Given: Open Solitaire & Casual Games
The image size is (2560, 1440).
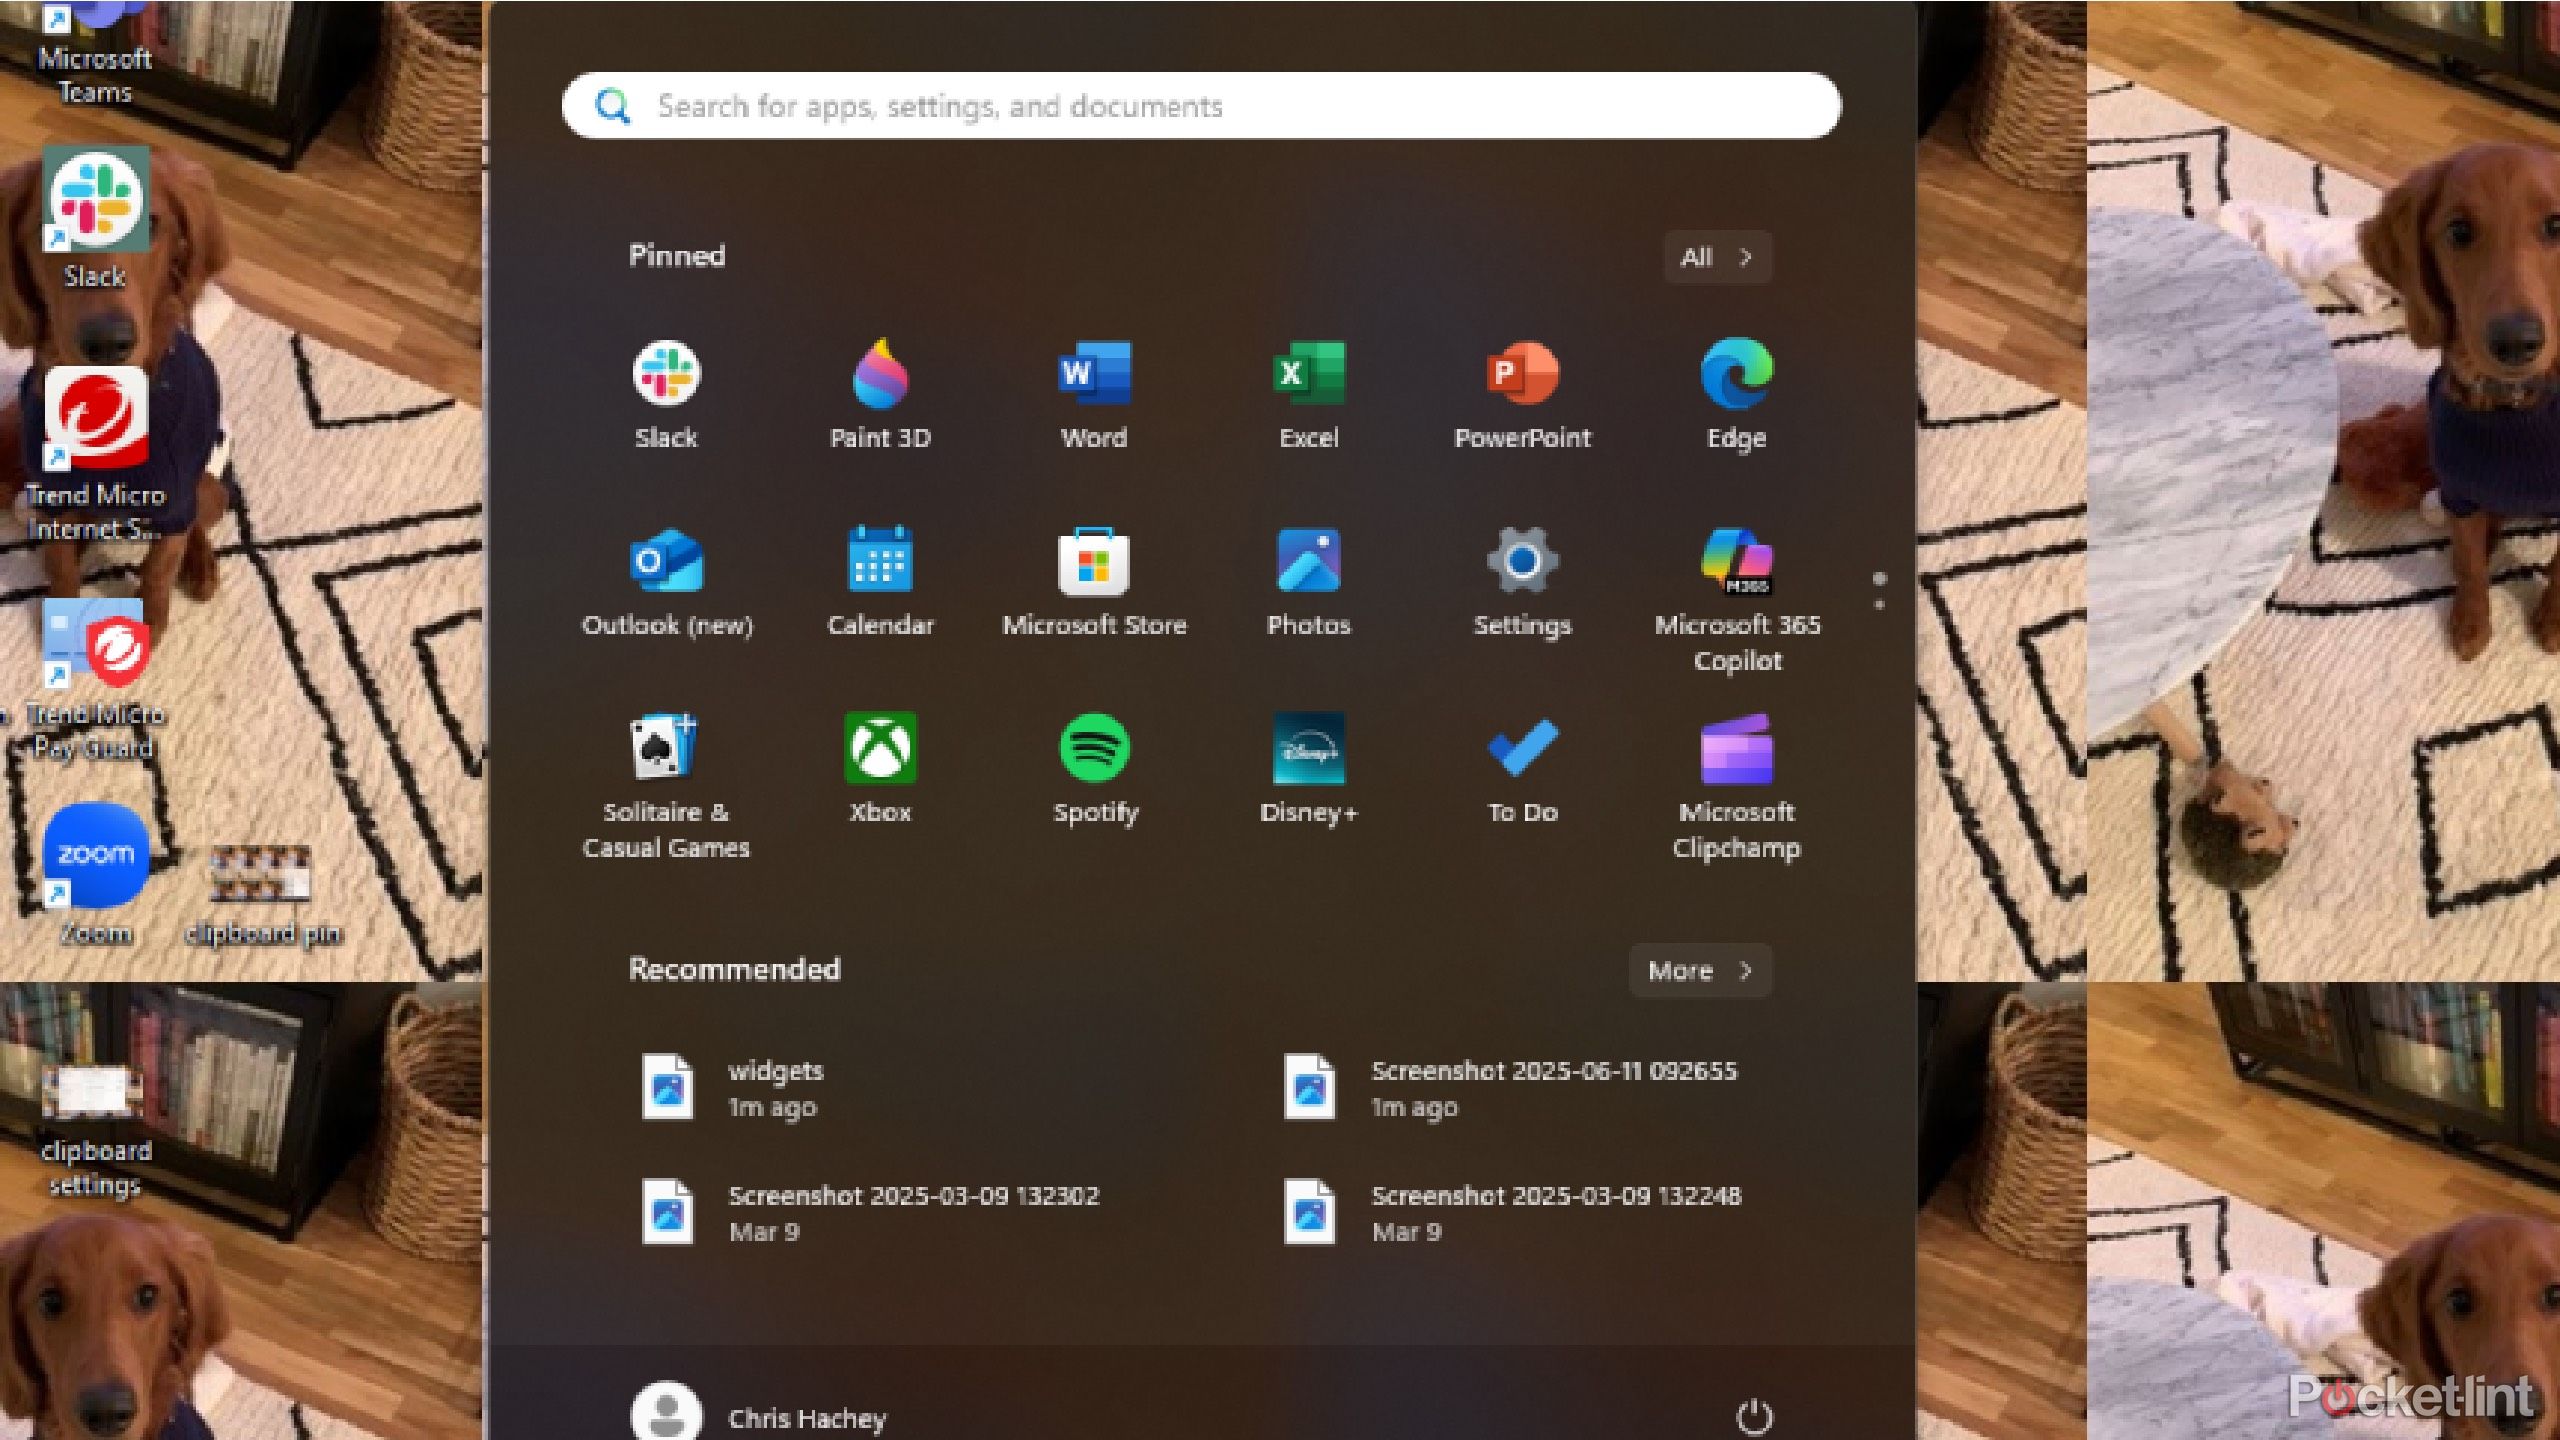Looking at the screenshot, I should click(x=666, y=788).
